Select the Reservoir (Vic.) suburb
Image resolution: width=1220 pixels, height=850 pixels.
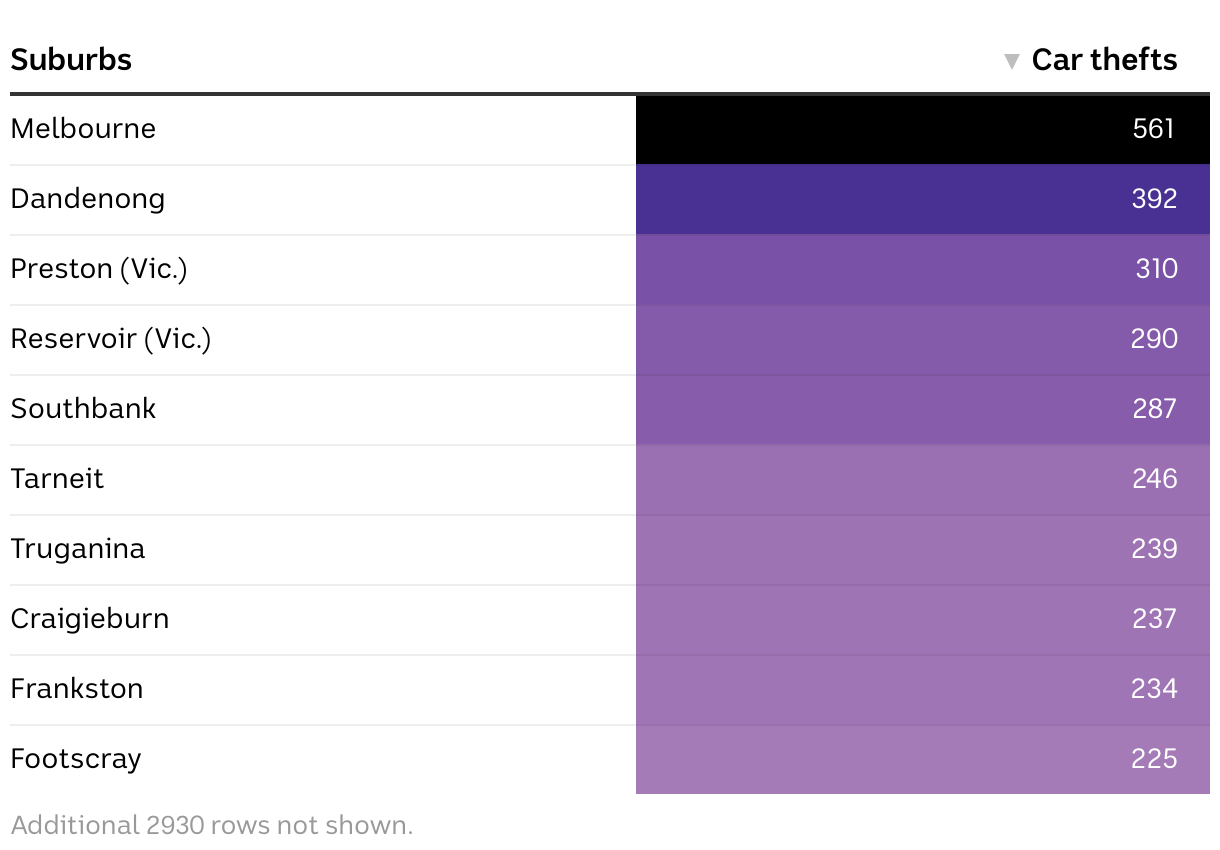coord(111,339)
